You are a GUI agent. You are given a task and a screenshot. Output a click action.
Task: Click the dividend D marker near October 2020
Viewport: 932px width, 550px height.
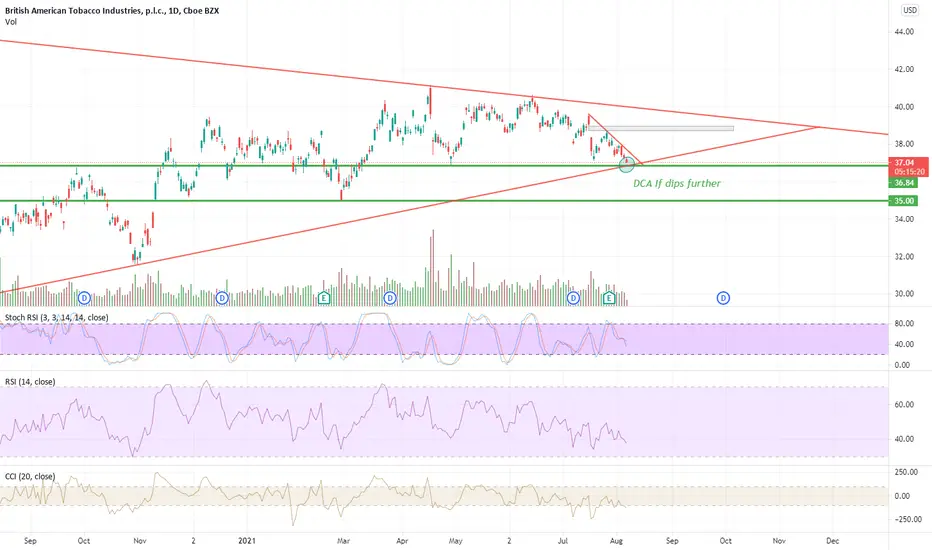tap(84, 298)
